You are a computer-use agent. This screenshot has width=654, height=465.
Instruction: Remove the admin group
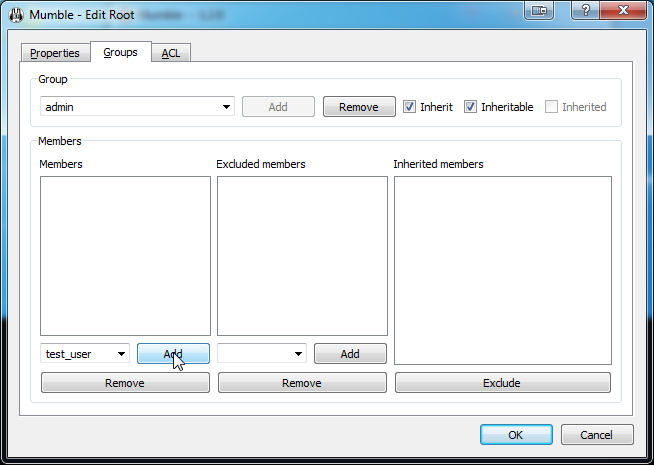[359, 107]
